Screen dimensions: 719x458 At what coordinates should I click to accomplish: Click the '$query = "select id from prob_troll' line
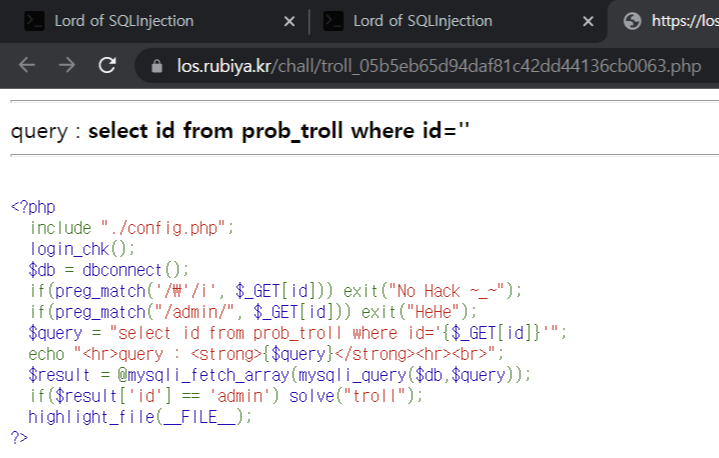[x=298, y=333]
